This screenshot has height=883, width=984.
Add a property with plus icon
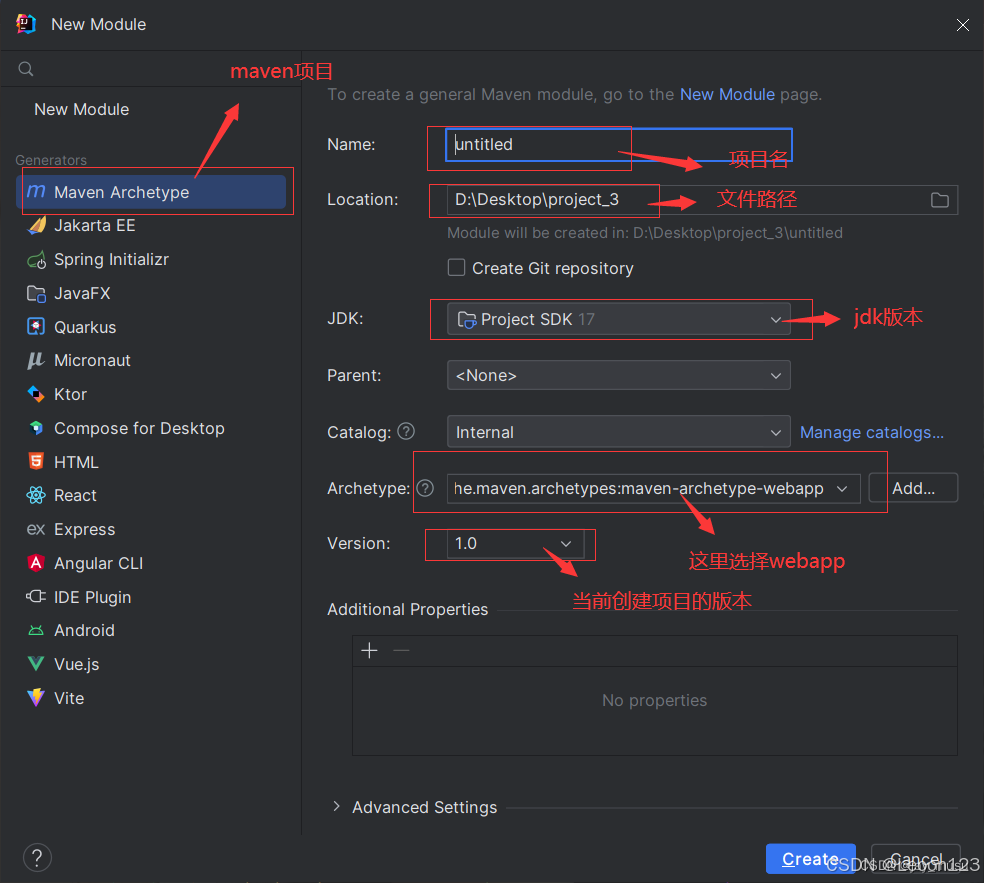coord(370,651)
